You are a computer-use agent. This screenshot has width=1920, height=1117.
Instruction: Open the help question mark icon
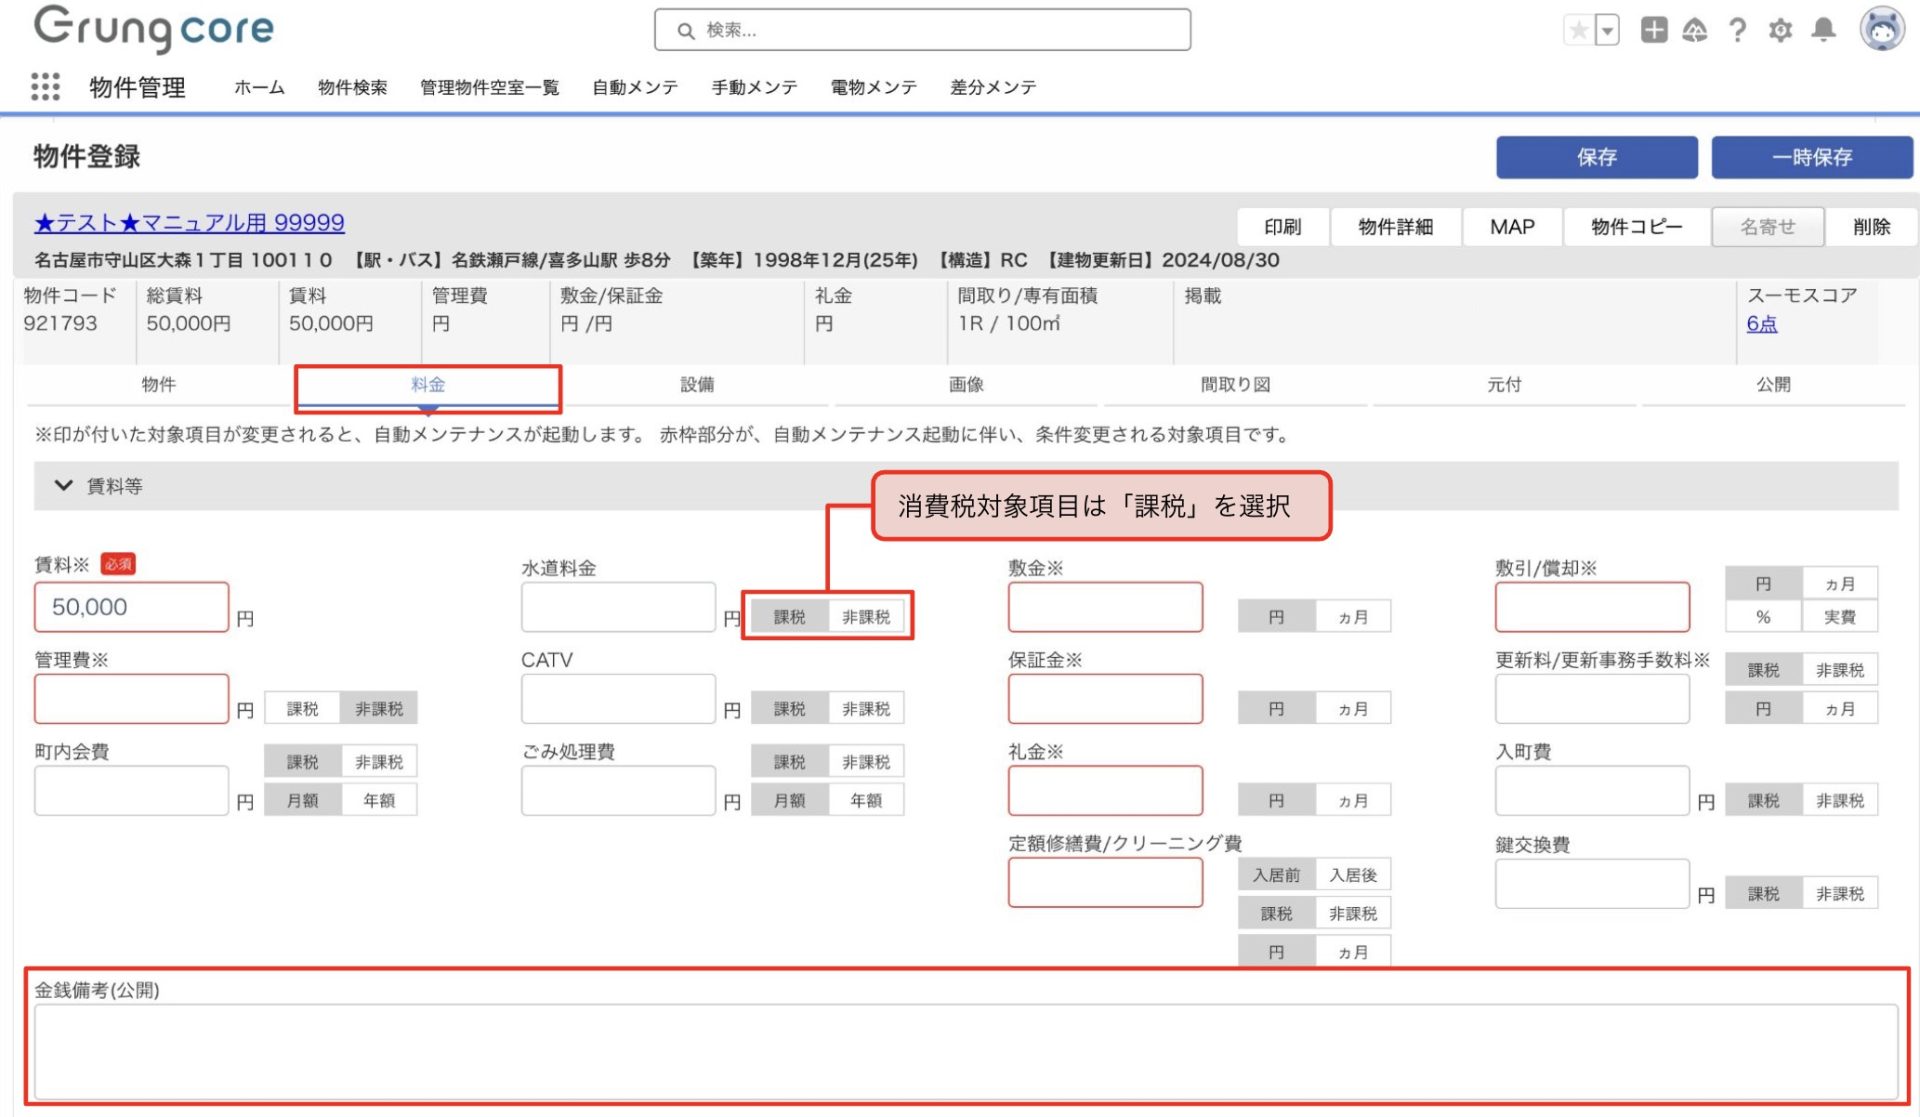(x=1738, y=31)
